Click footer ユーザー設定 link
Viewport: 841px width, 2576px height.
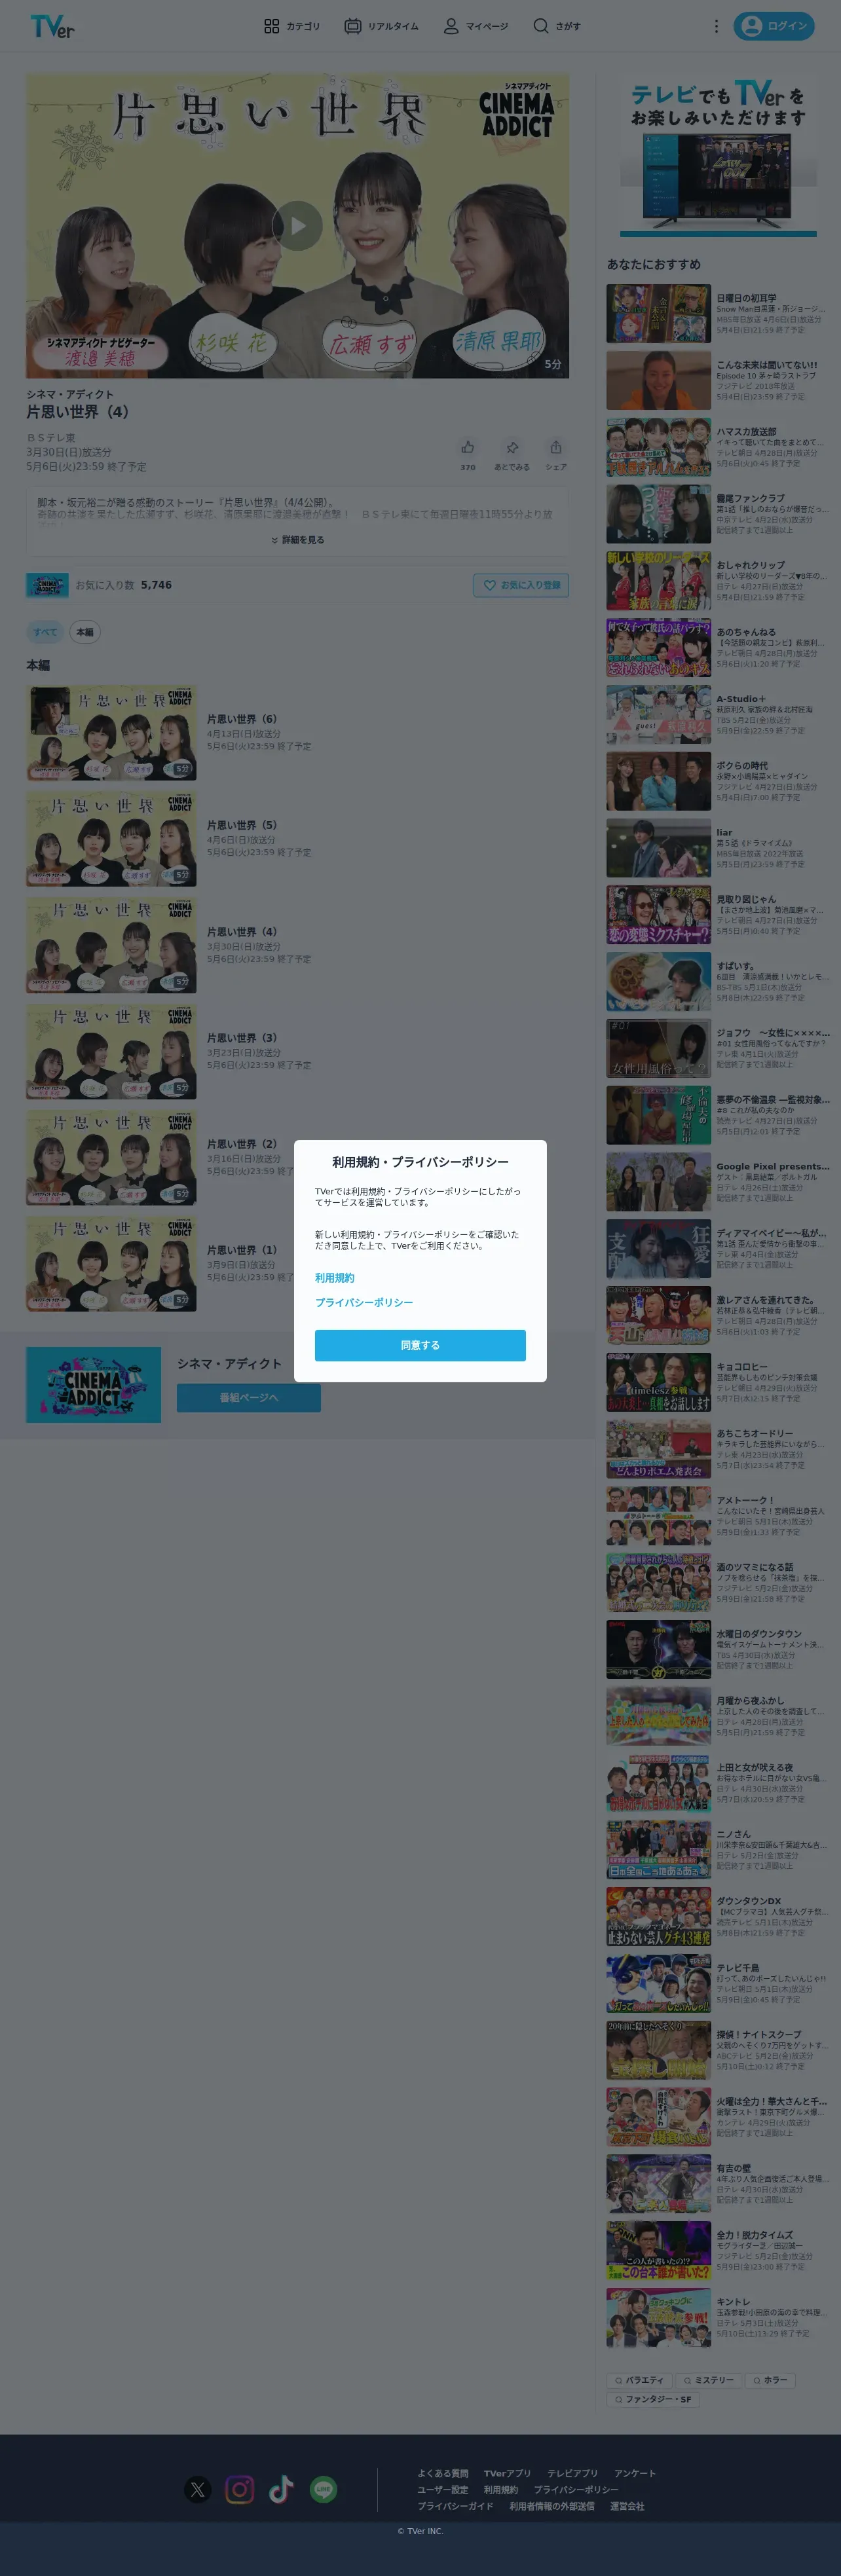coord(442,2489)
